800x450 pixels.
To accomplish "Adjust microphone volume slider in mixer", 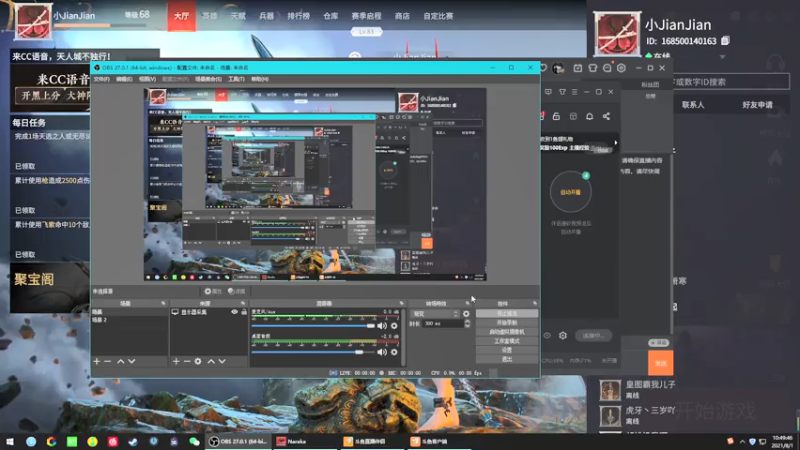I will 313,326.
